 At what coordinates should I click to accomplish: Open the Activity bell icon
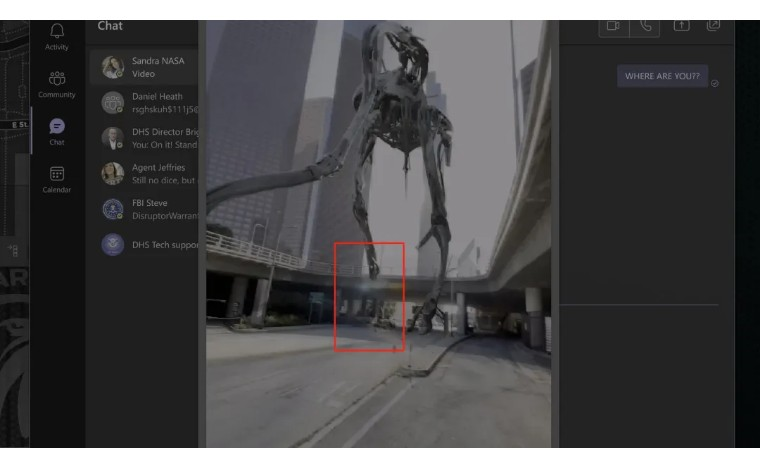point(57,35)
